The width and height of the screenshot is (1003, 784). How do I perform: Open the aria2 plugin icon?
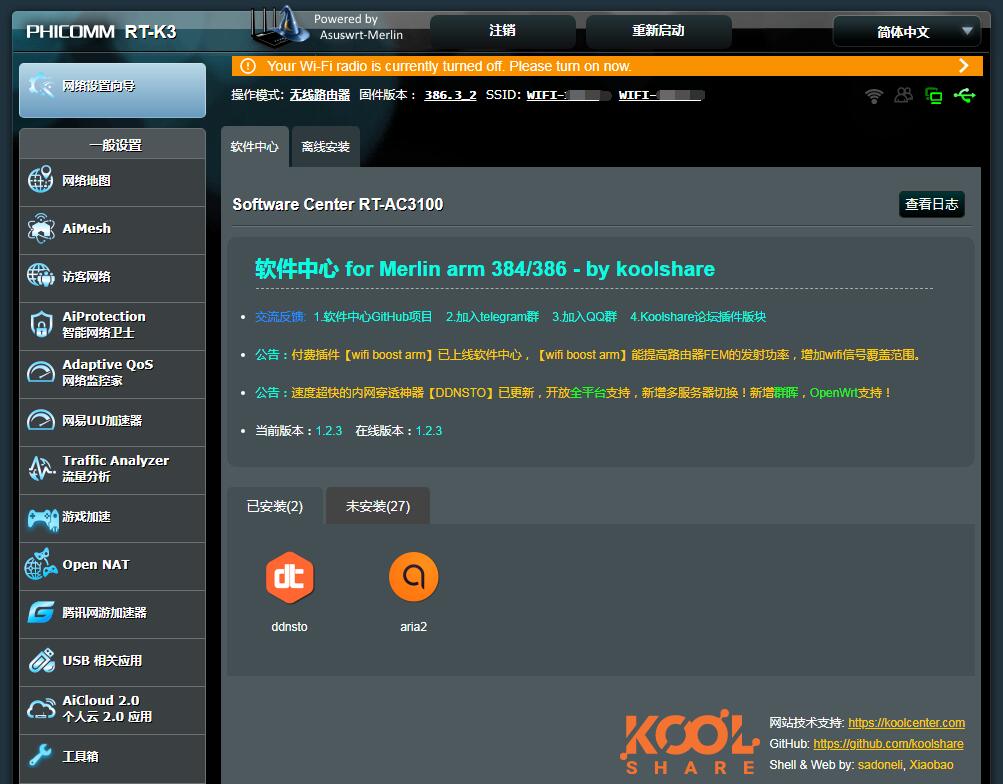(x=413, y=577)
